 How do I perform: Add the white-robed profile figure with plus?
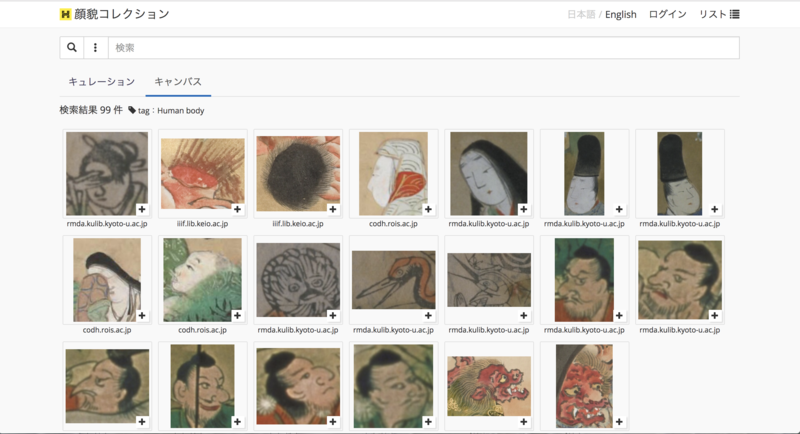click(x=428, y=209)
